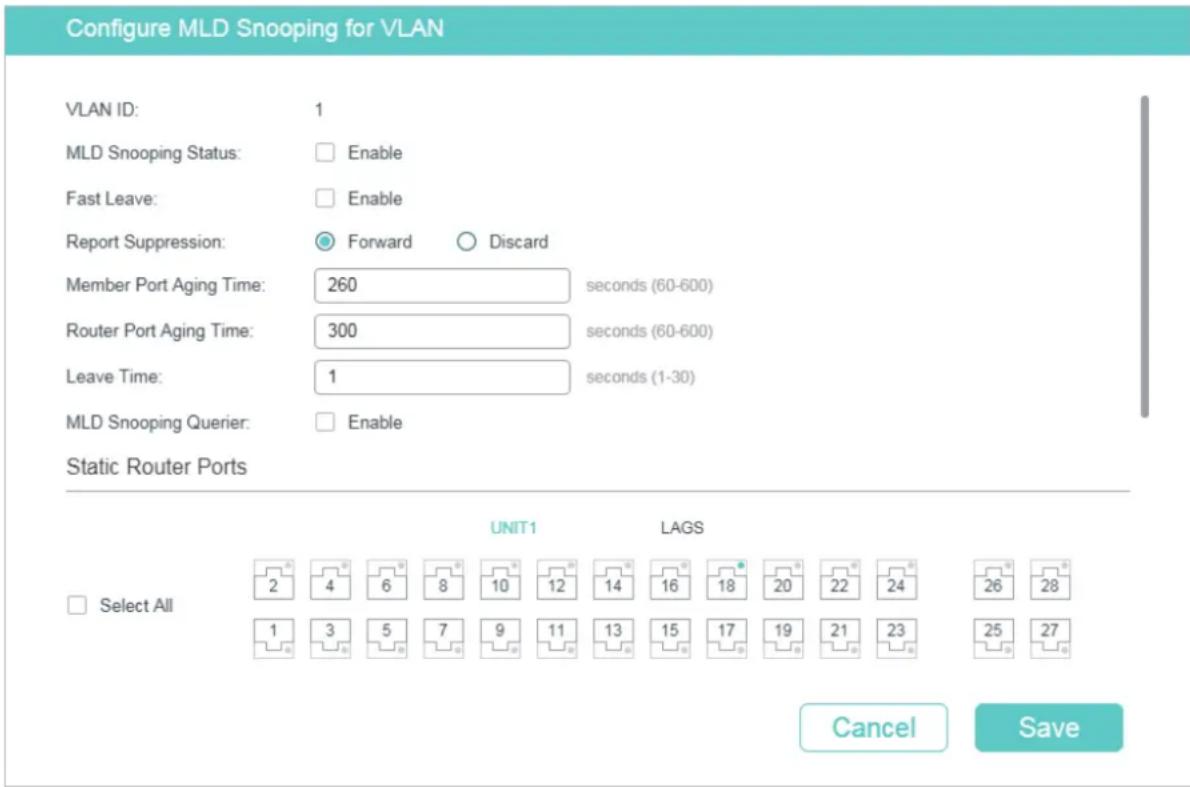This screenshot has width=1190, height=787.
Task: Select port 28 icon
Action: click(x=1050, y=580)
